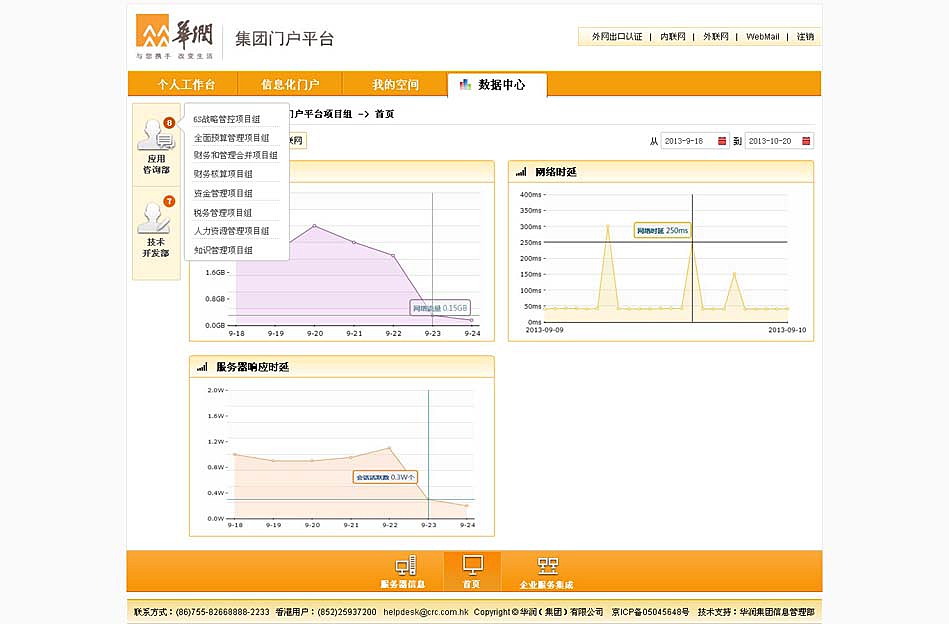This screenshot has width=949, height=624.
Task: Open 外网出口认证 link
Action: point(617,36)
